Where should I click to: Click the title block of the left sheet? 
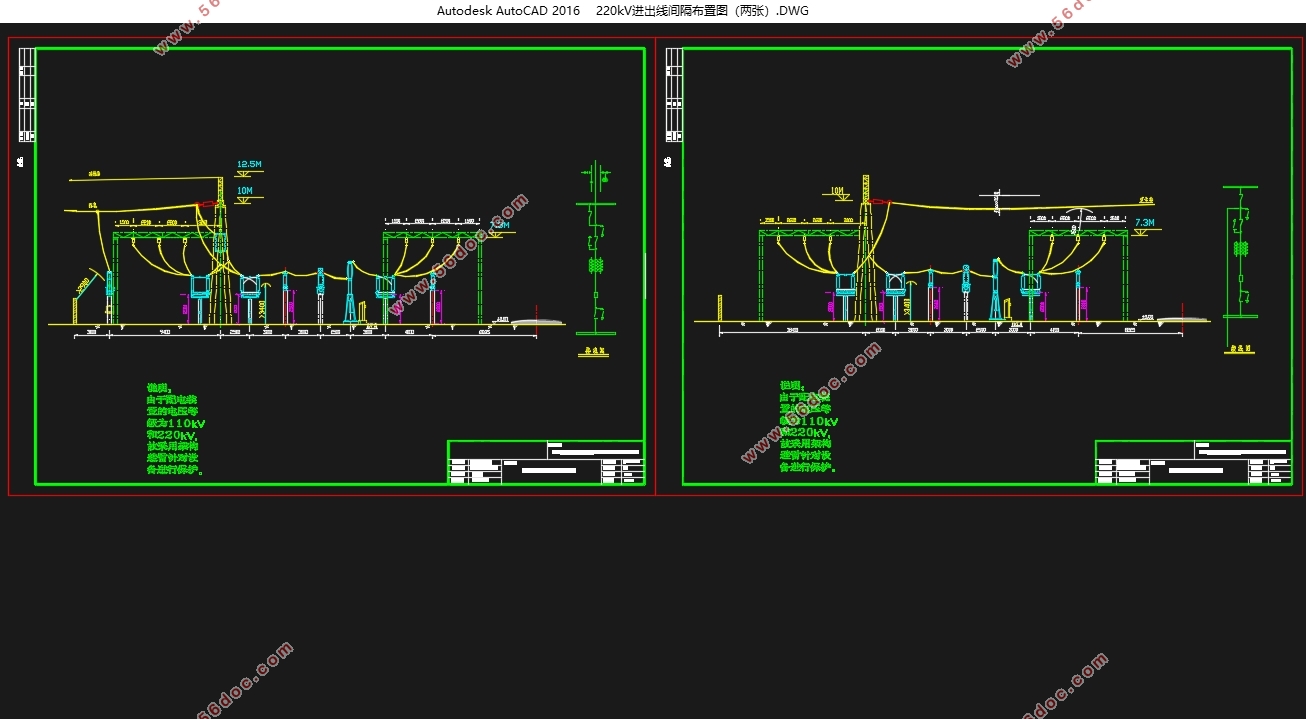pyautogui.click(x=546, y=463)
